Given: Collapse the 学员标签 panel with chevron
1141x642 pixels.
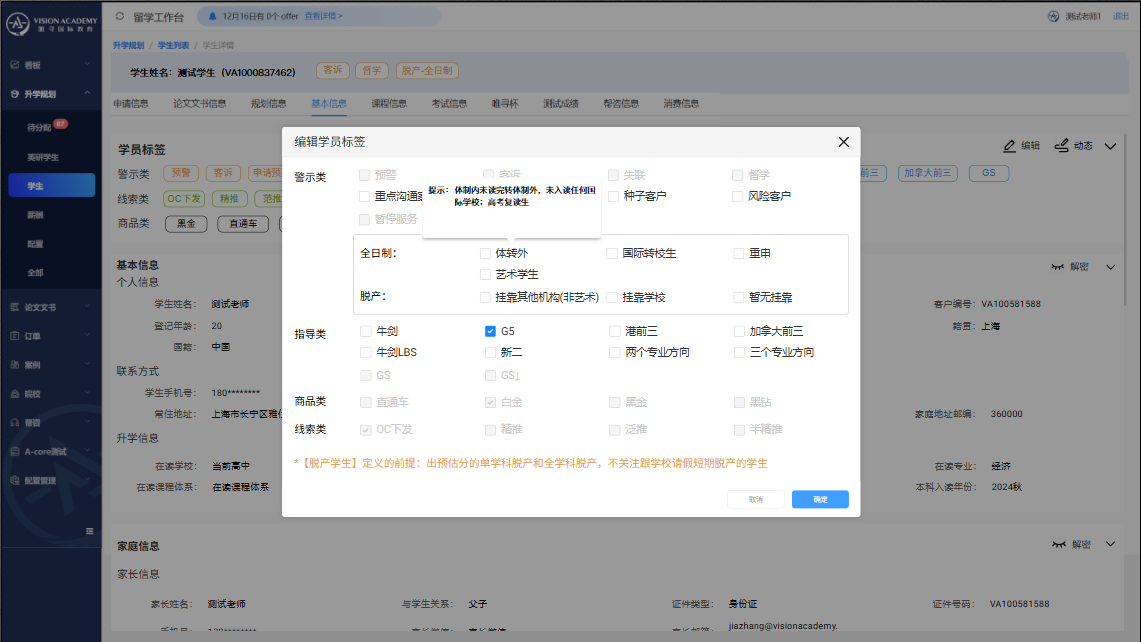Looking at the screenshot, I should [x=1109, y=146].
